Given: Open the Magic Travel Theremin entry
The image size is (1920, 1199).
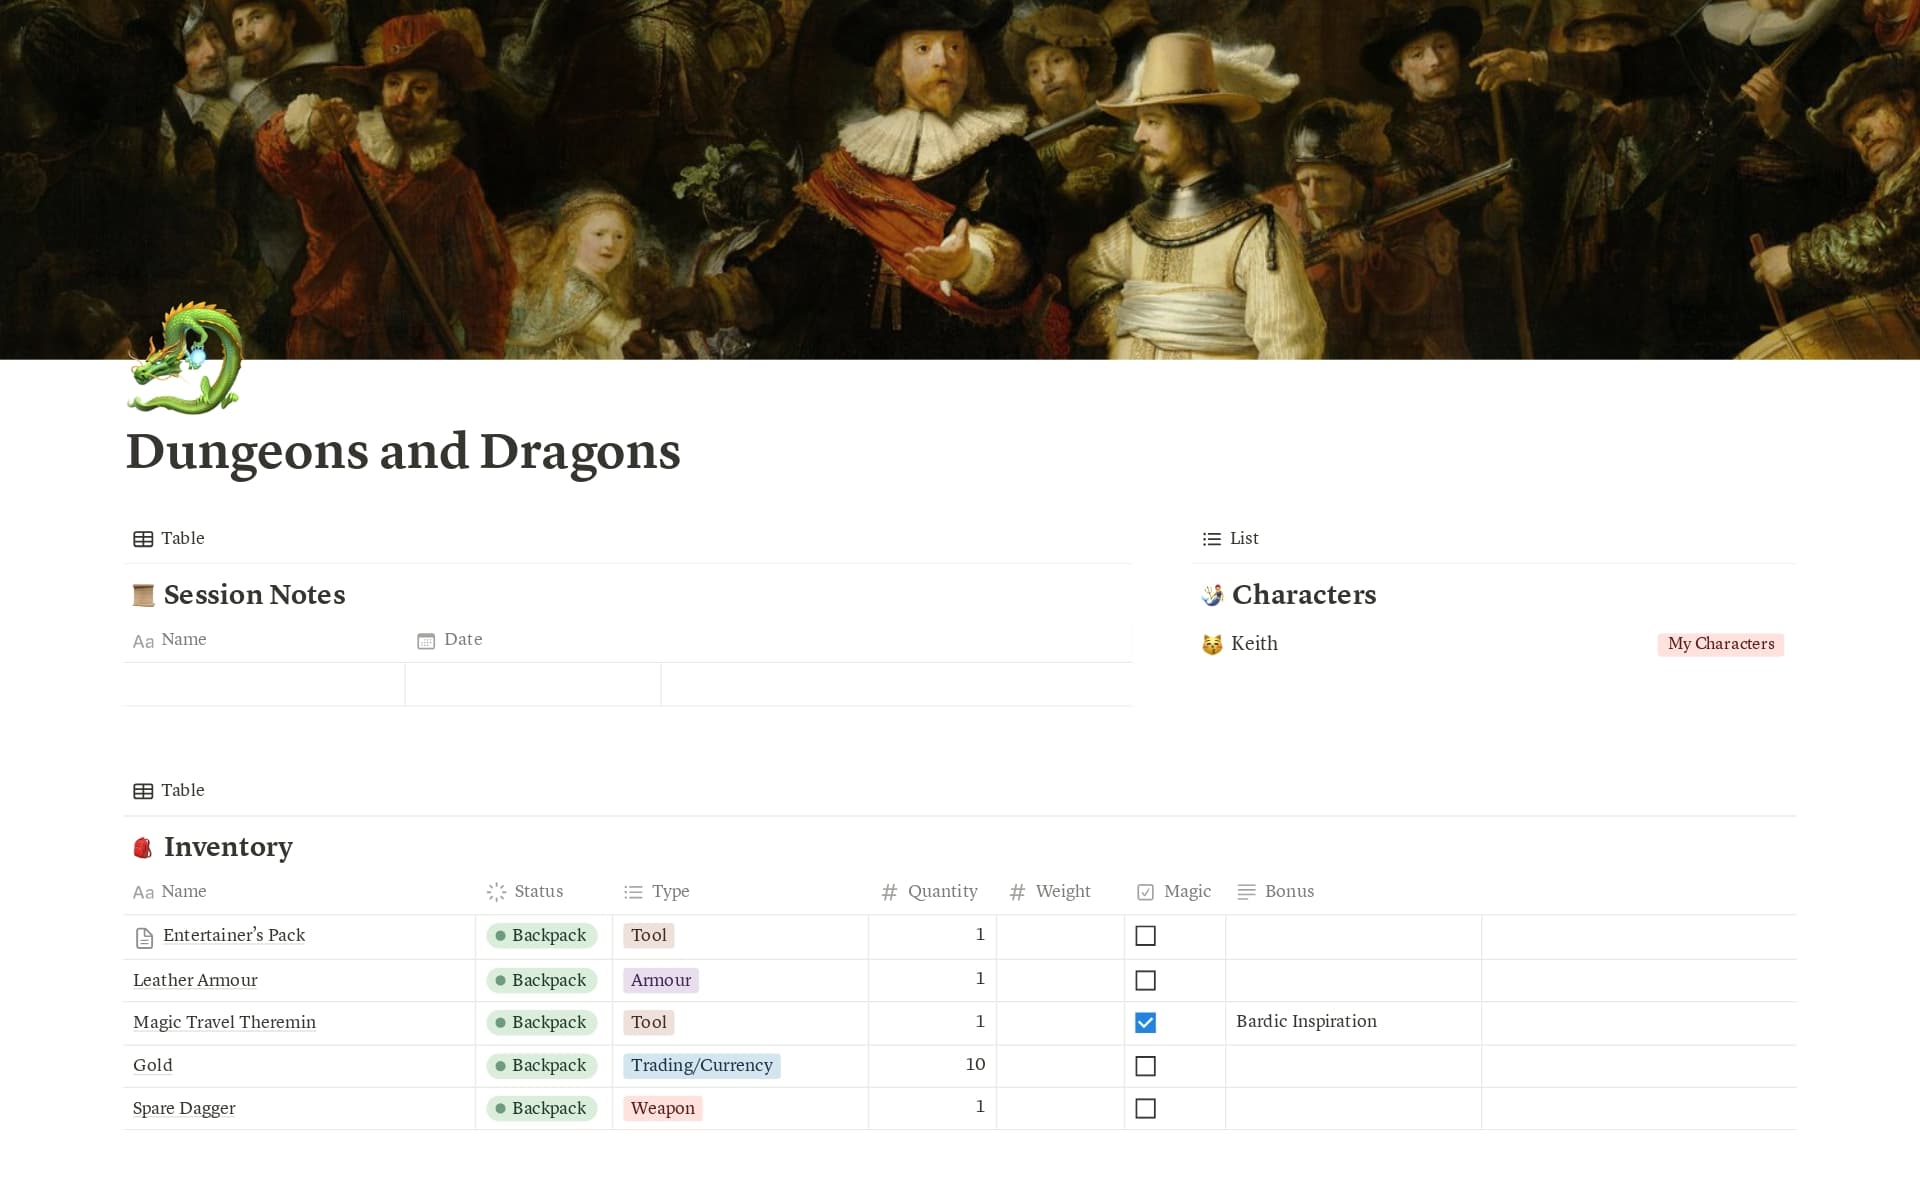Looking at the screenshot, I should (224, 1022).
